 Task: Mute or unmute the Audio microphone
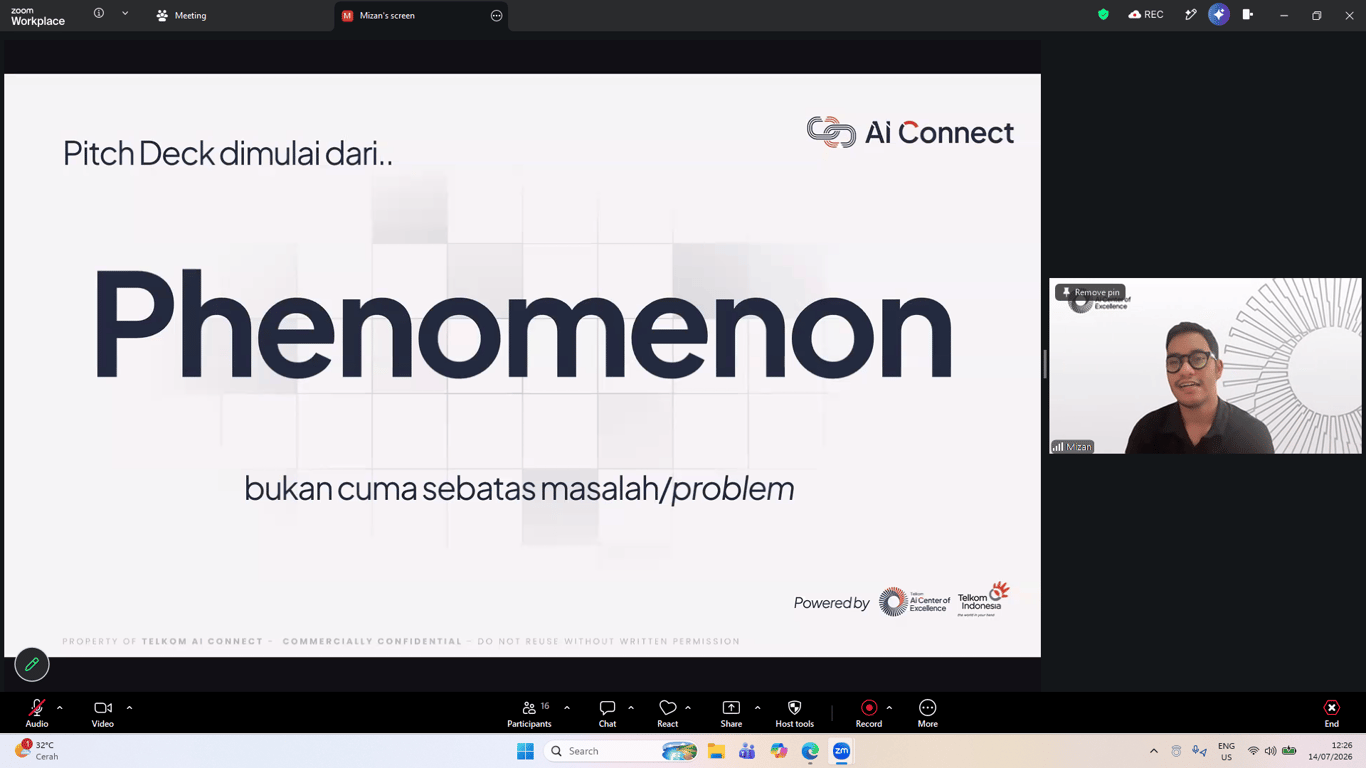[x=37, y=713]
